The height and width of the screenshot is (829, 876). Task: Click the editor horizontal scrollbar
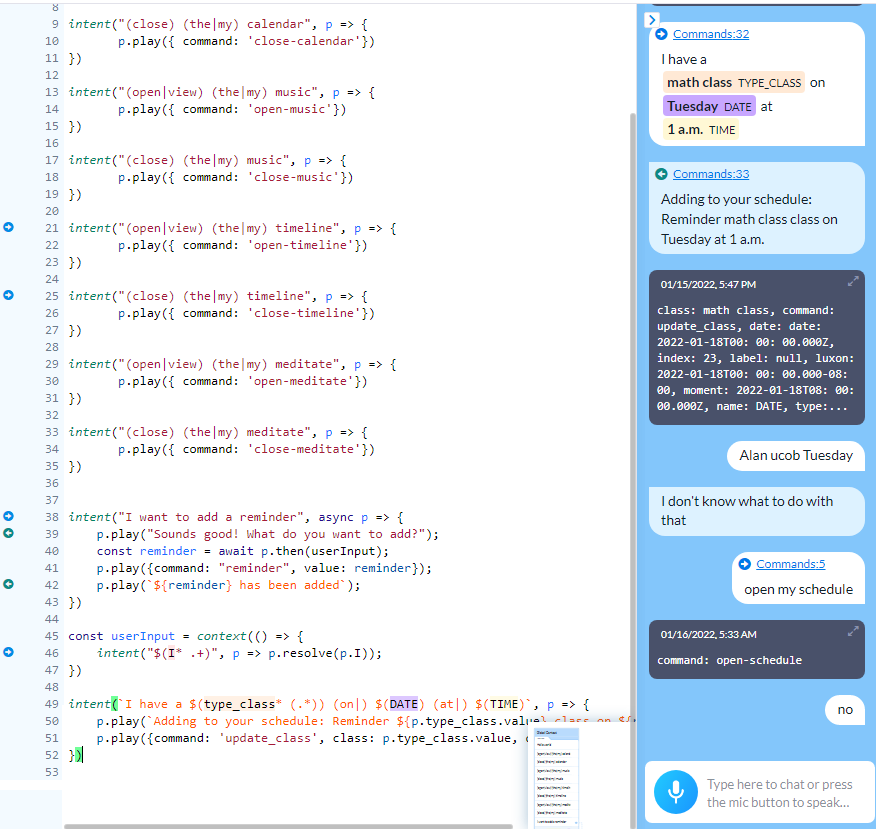click(288, 826)
